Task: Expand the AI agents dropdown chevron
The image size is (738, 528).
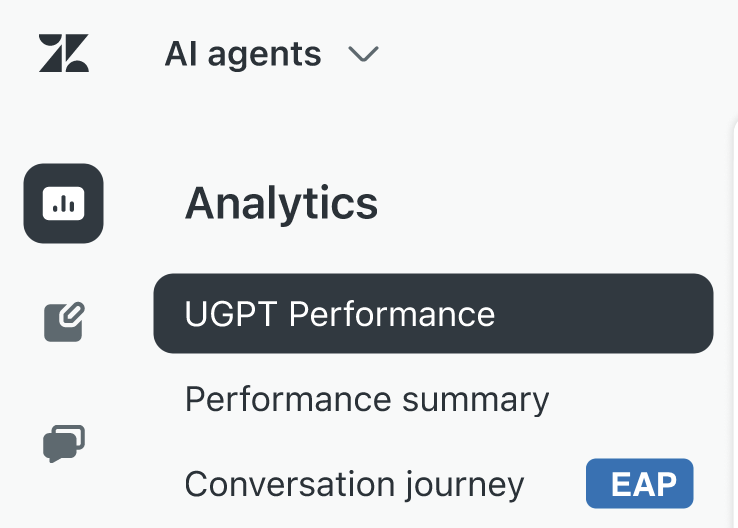Action: coord(363,54)
